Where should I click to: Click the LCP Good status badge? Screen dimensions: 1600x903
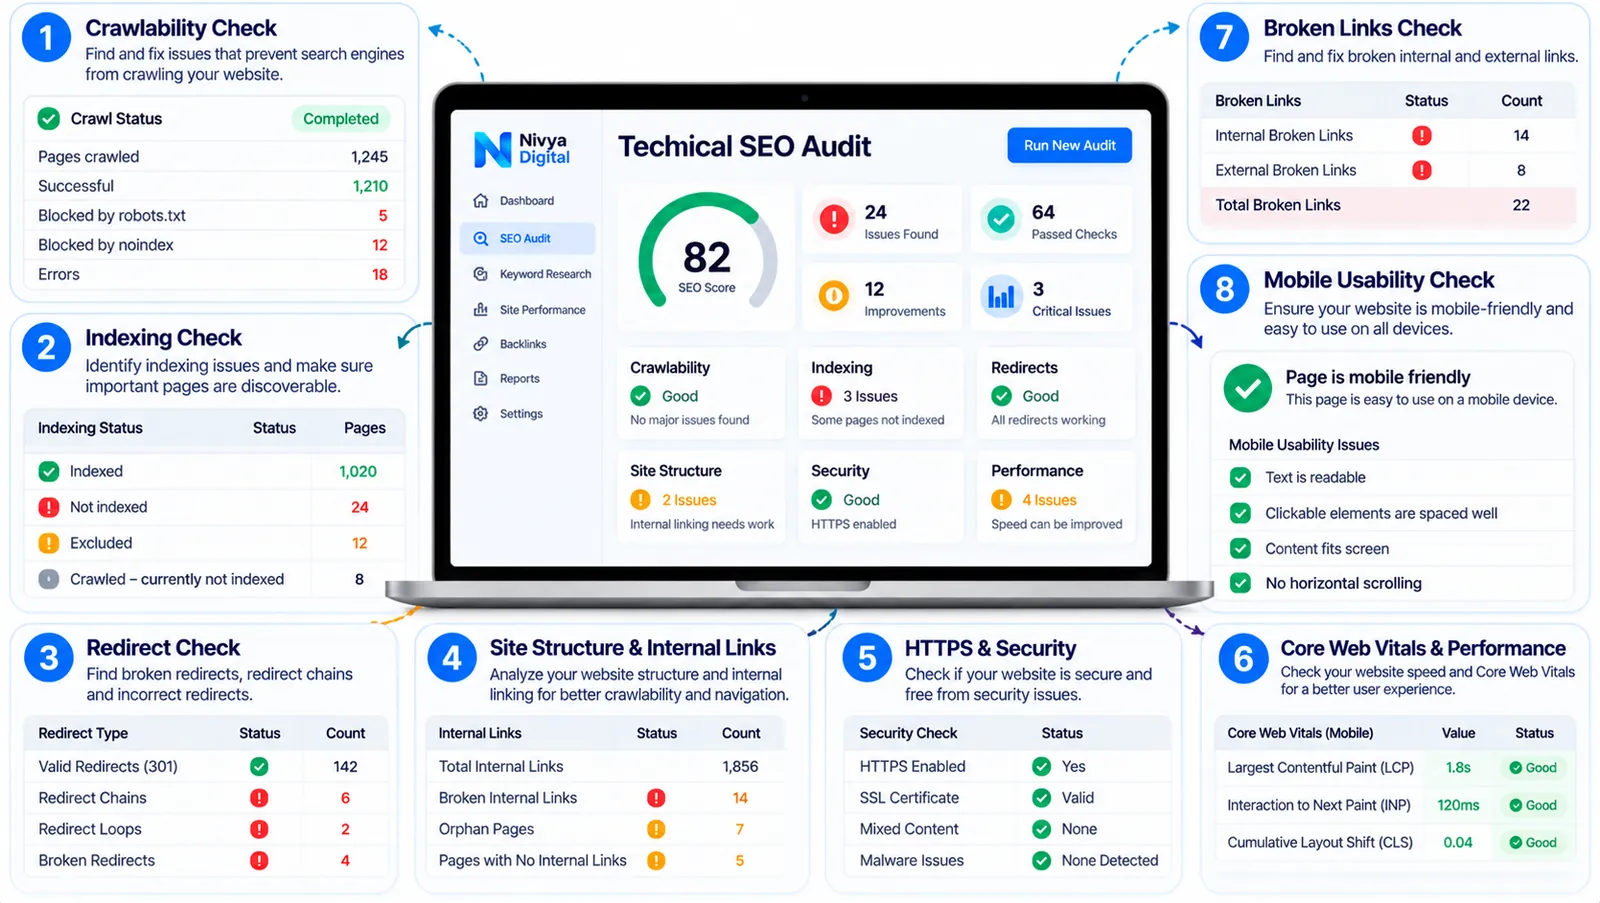tap(1533, 768)
